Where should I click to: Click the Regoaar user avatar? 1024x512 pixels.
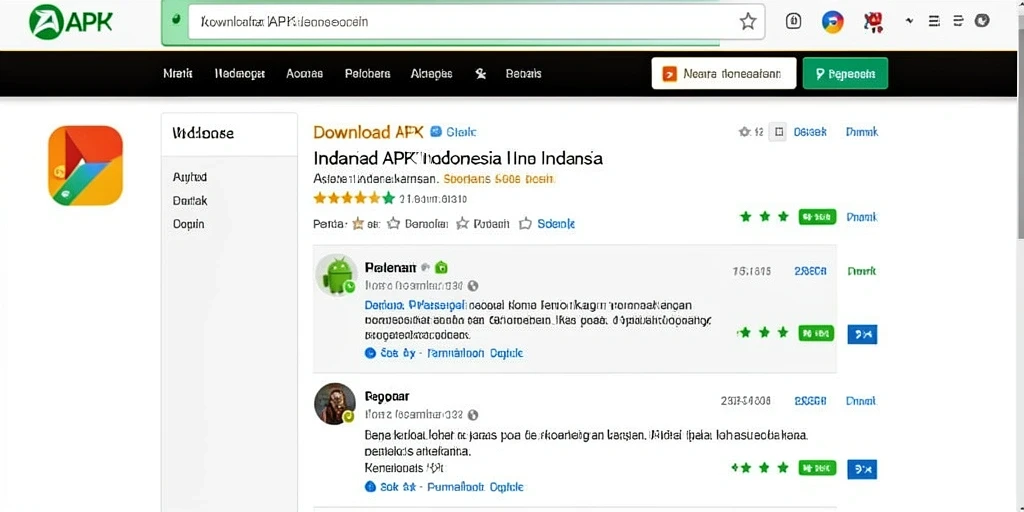[336, 404]
